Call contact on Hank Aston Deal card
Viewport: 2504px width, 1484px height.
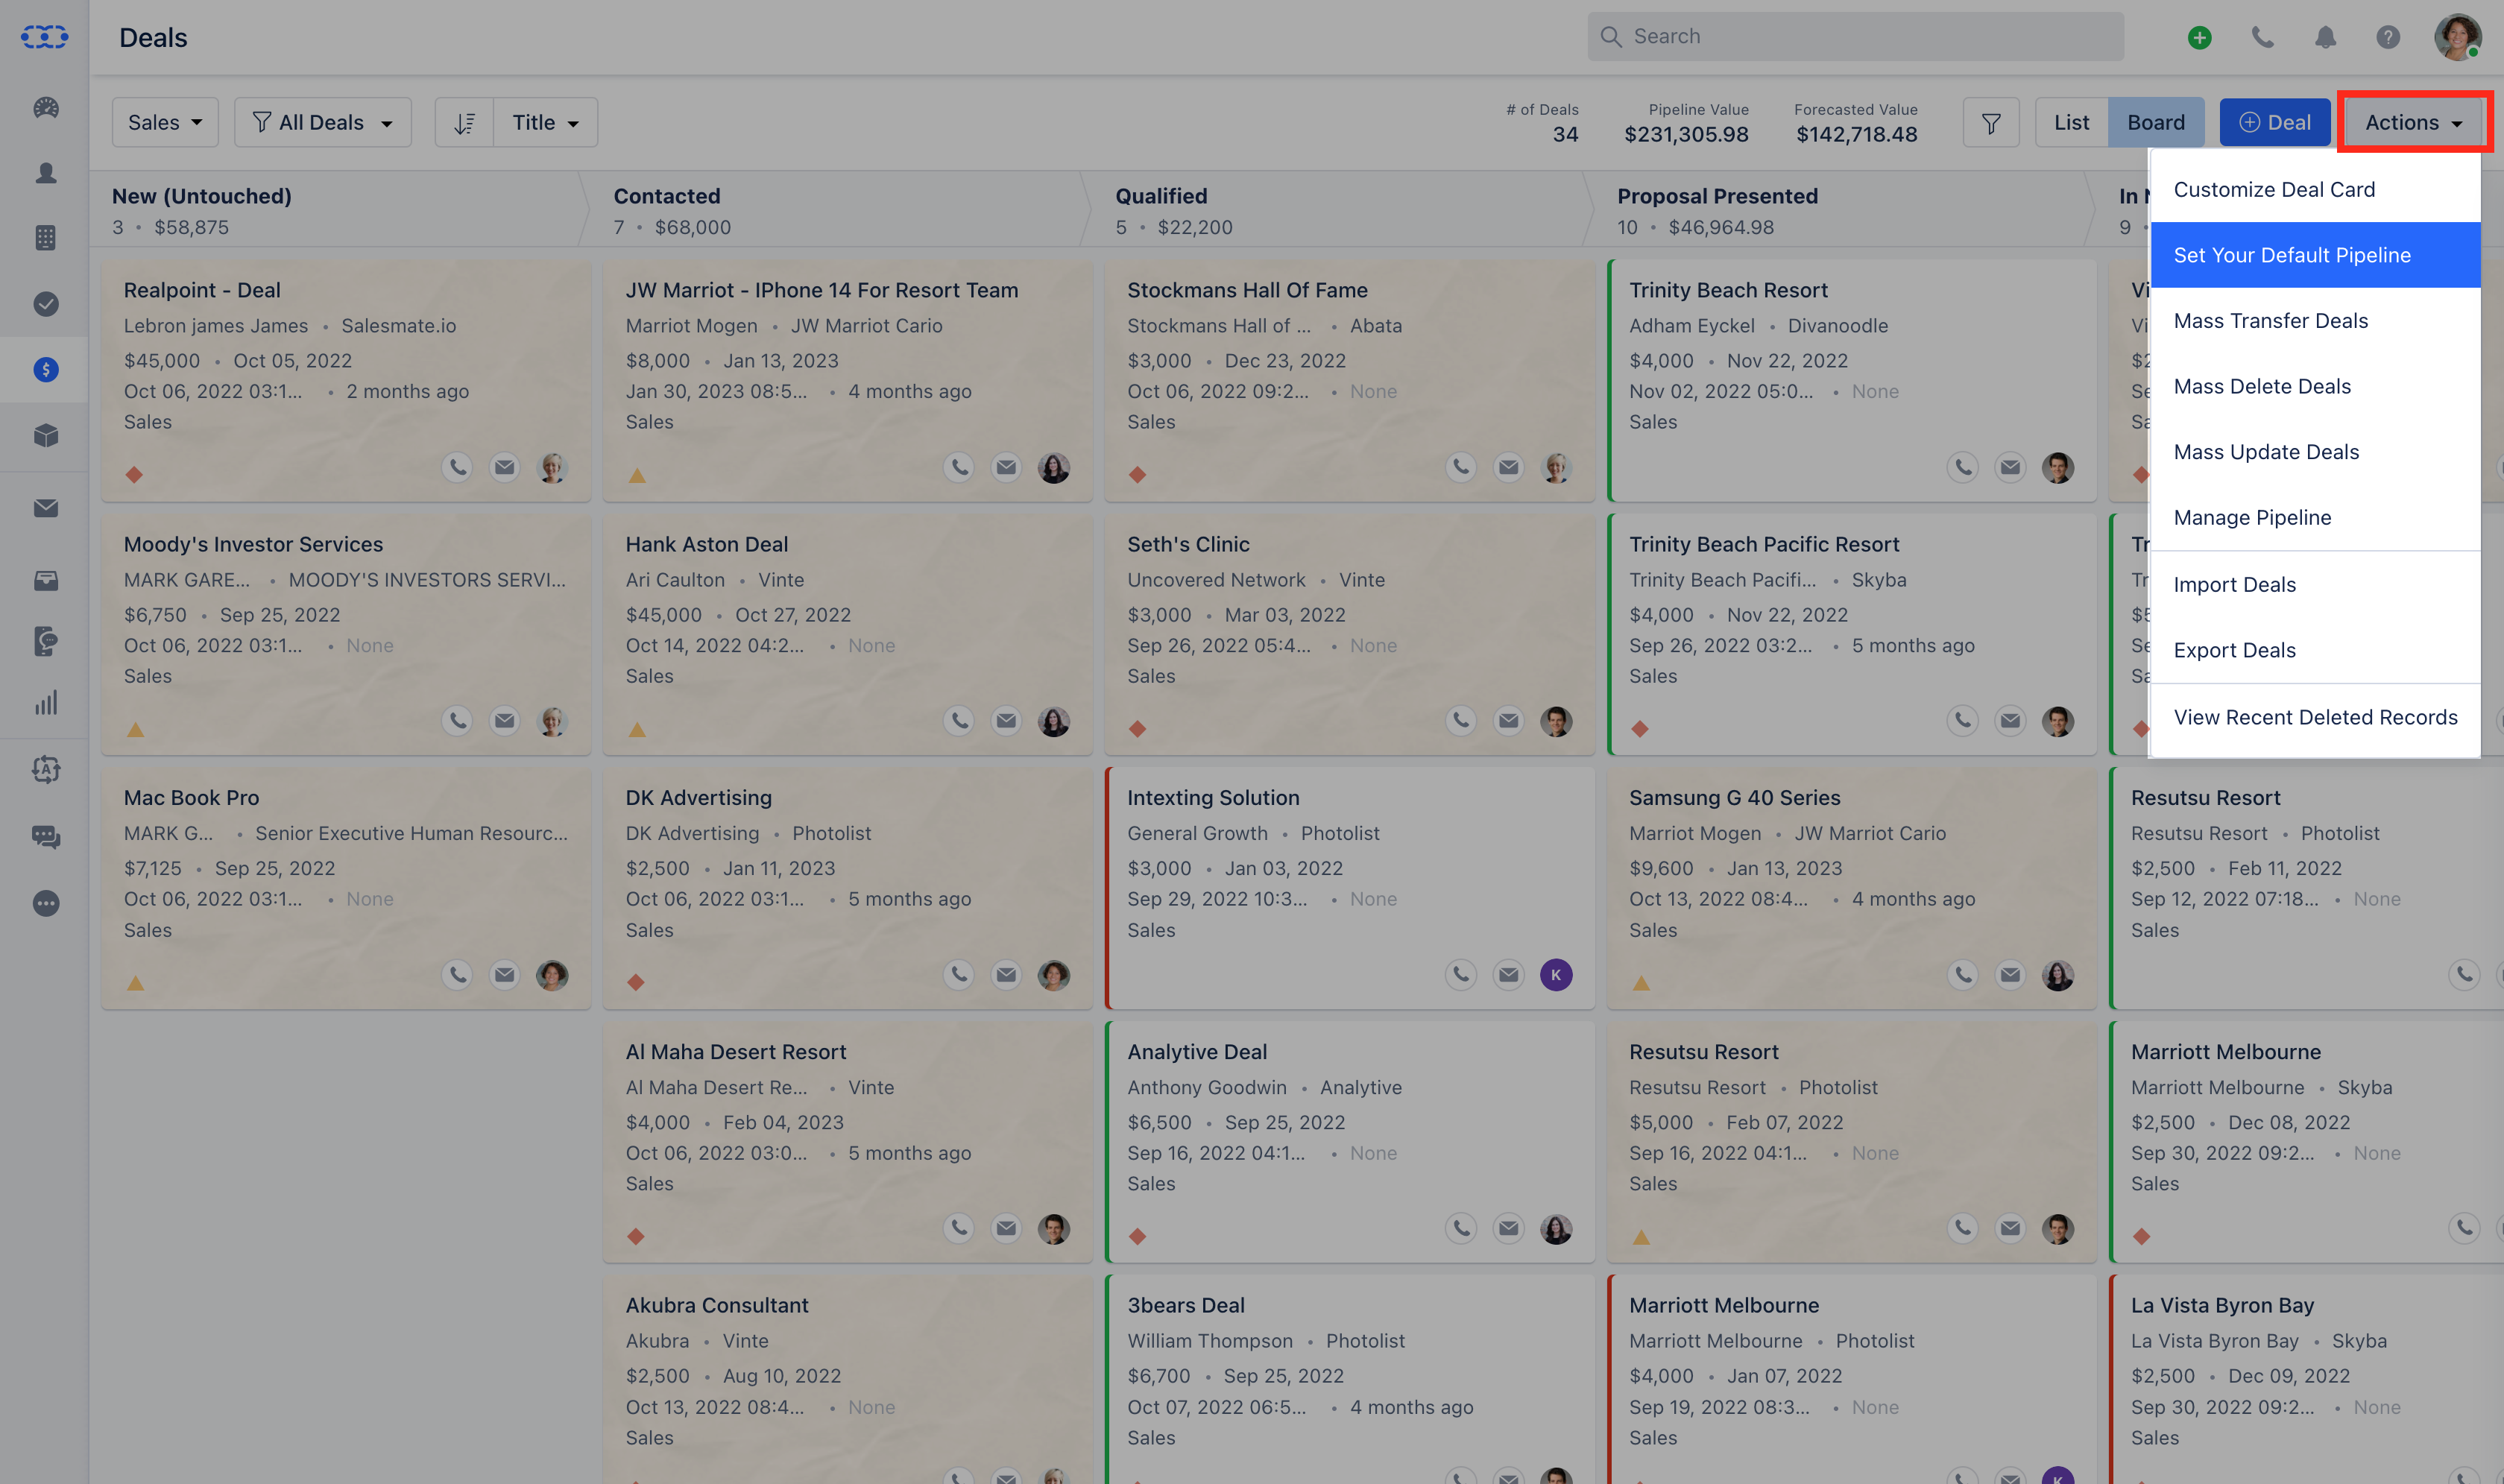pos(959,721)
